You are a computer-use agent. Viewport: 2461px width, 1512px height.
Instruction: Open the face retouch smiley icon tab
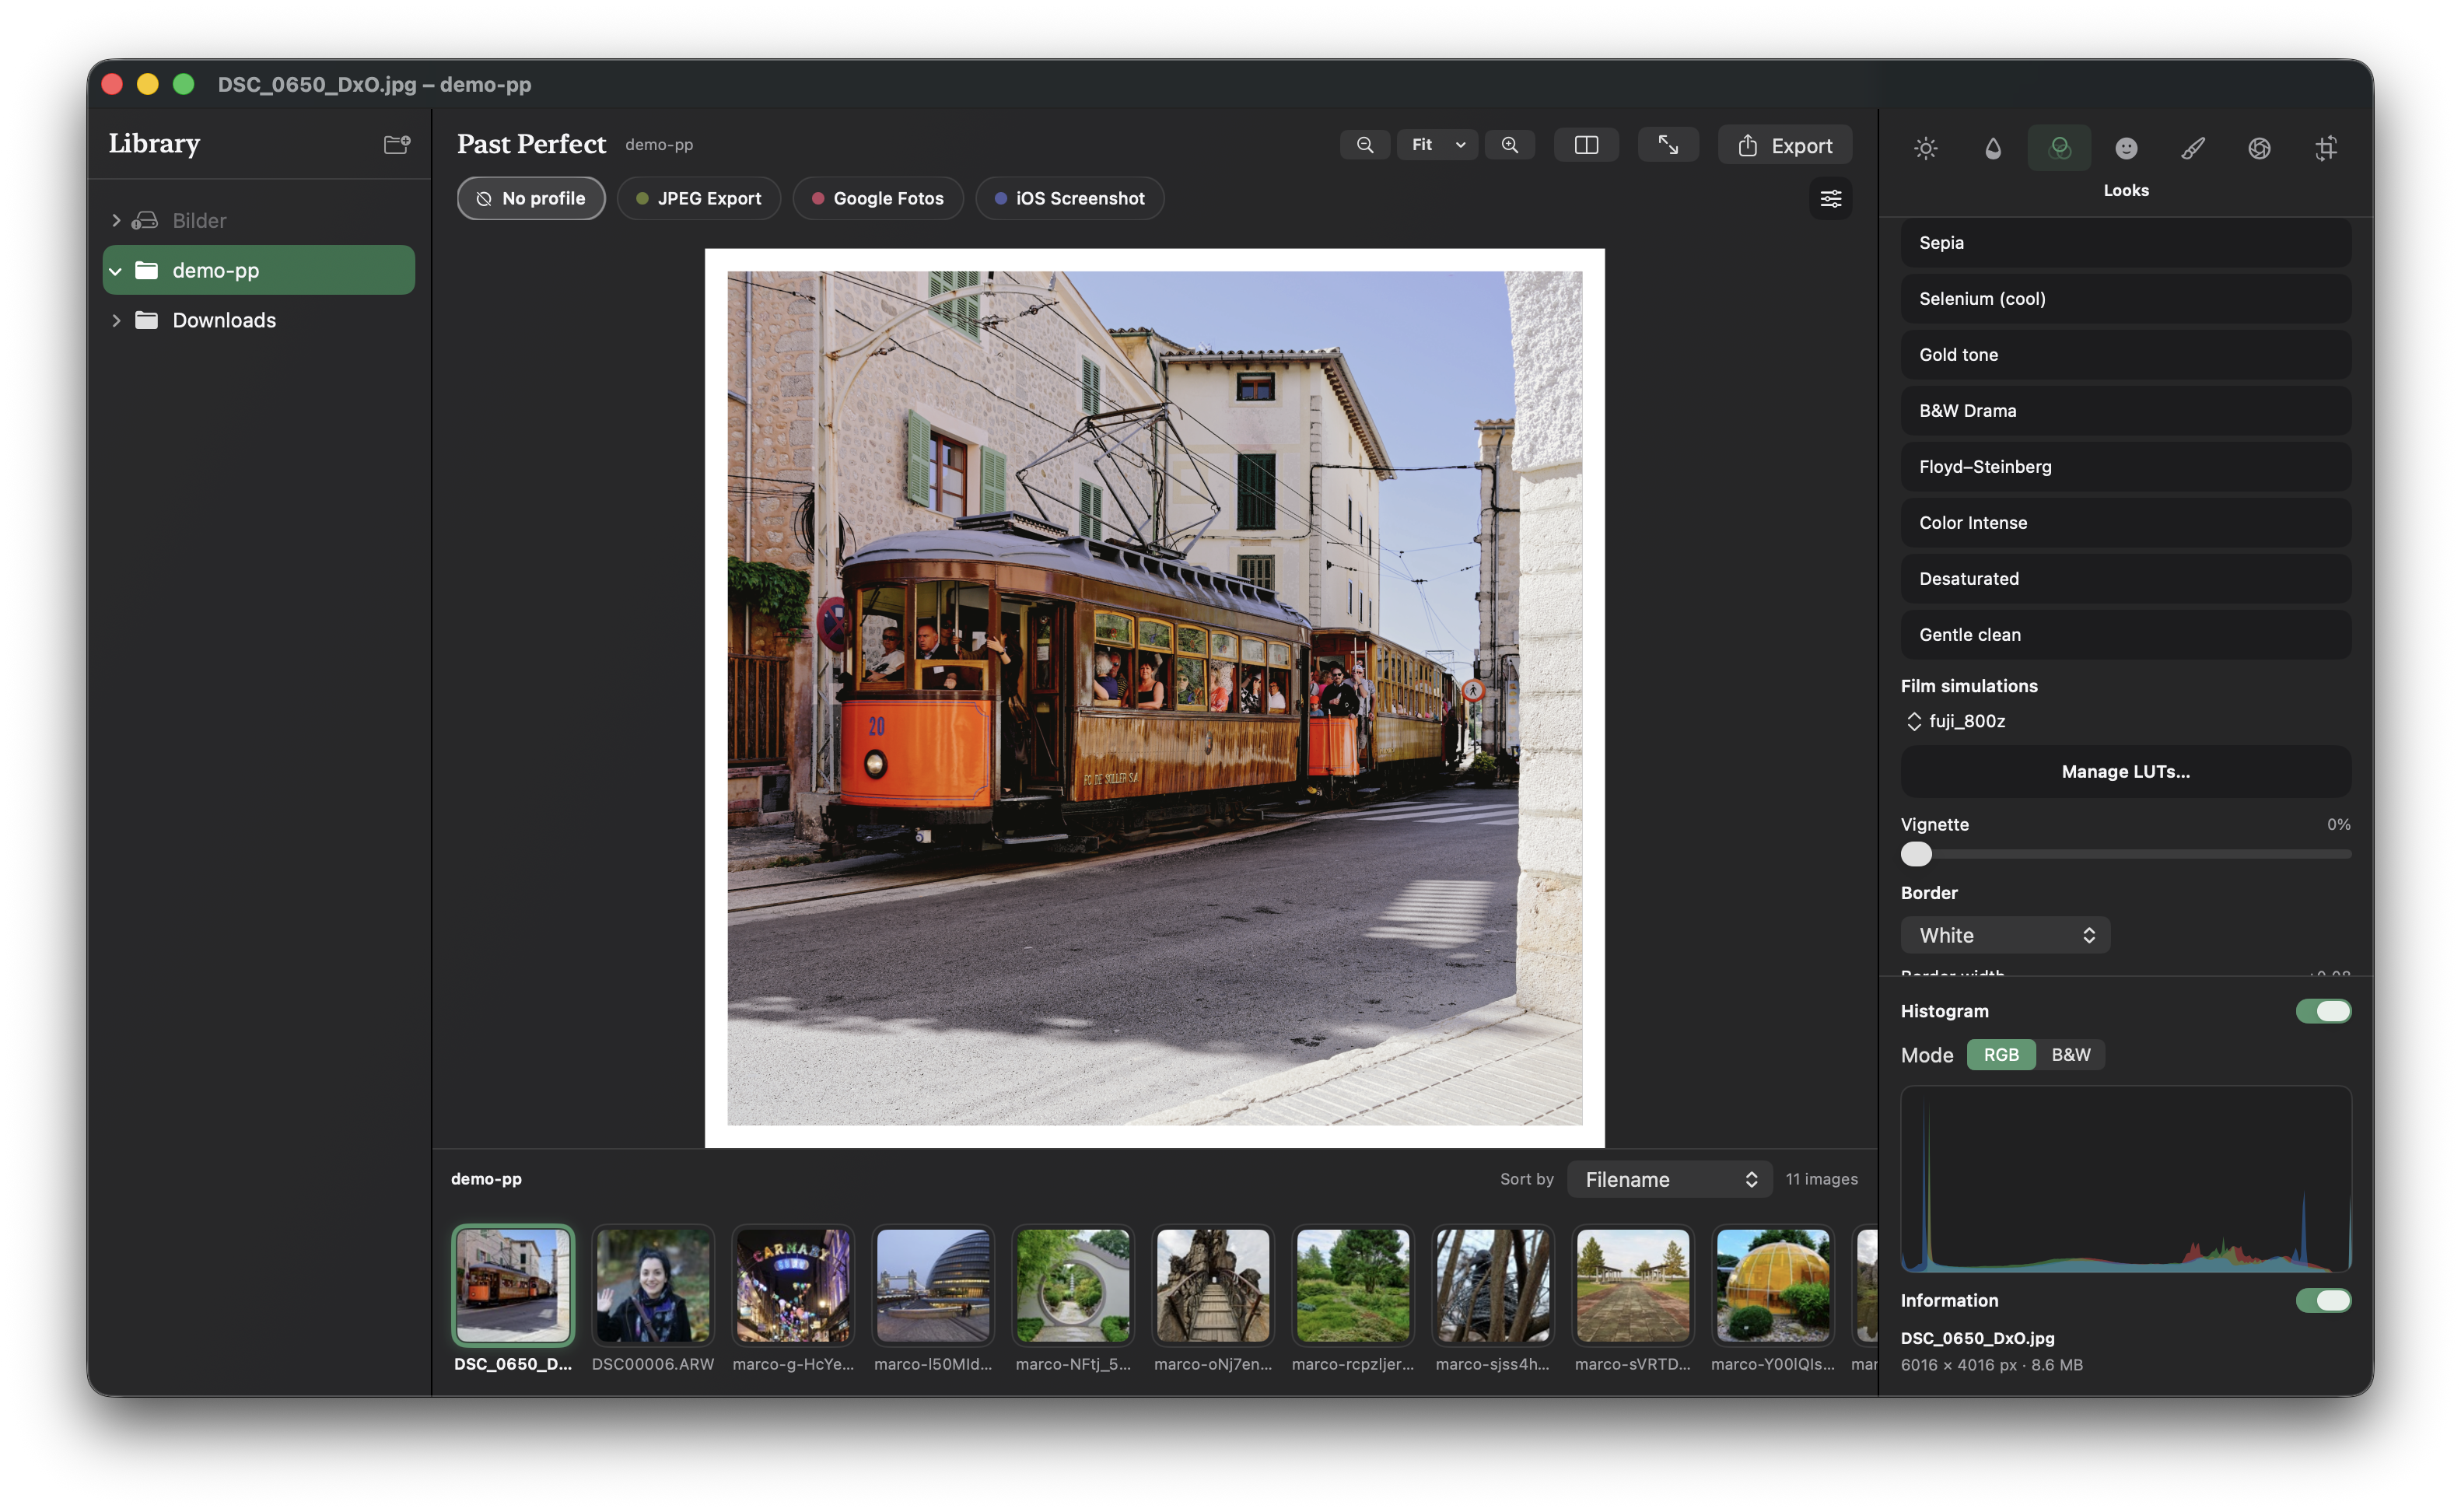tap(2126, 148)
